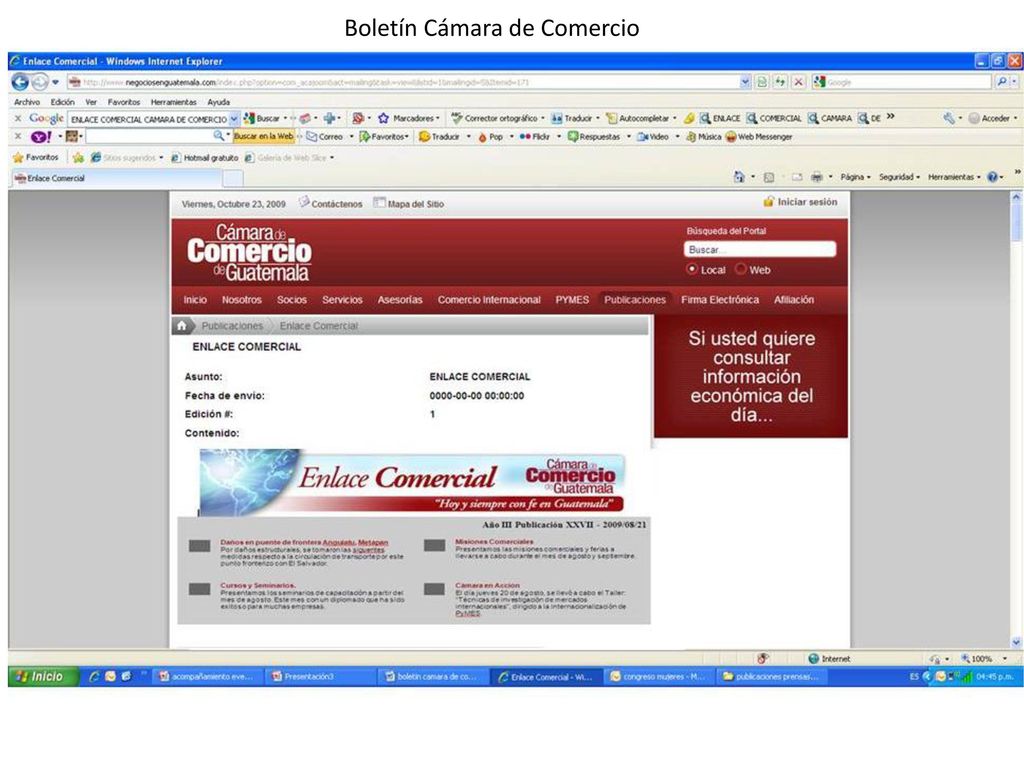Screen dimensions: 1024x768
Task: Click the browser Back arrow button
Action: coord(20,82)
